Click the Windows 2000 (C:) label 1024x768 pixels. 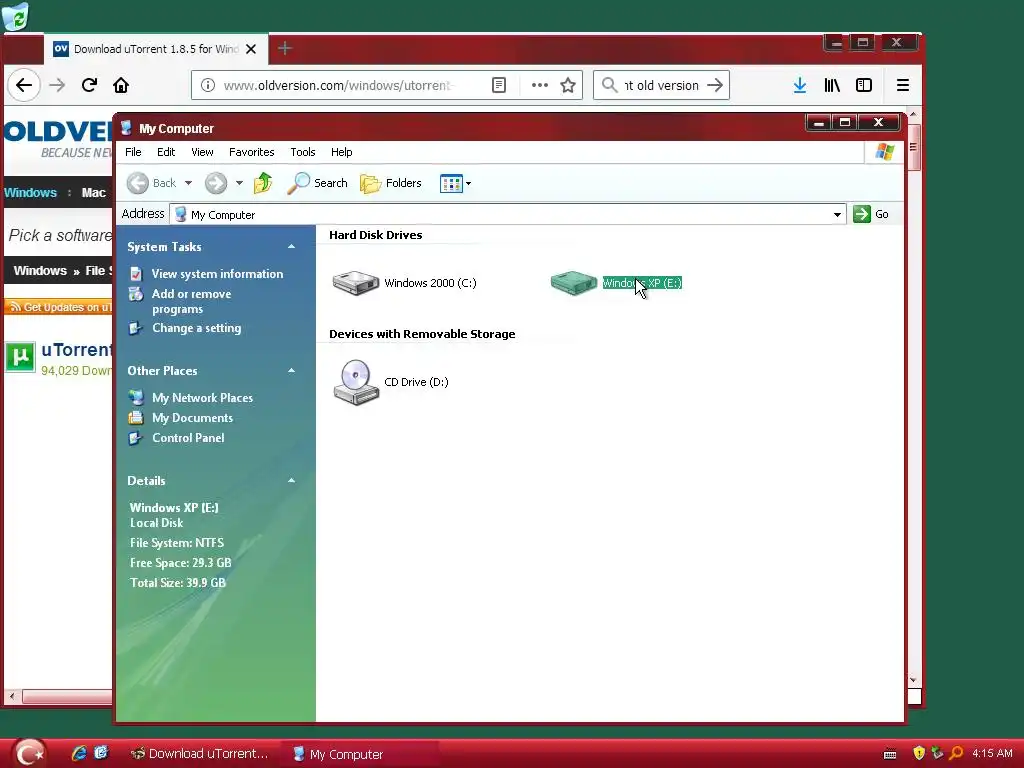[430, 283]
